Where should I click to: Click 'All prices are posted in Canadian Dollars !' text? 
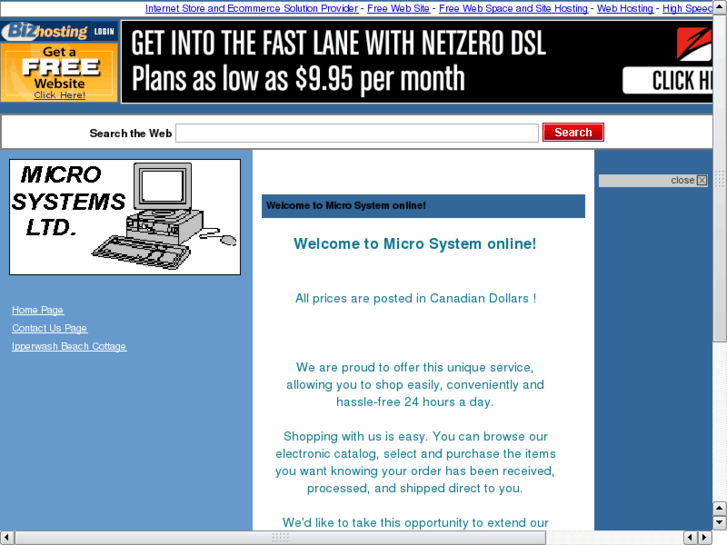(416, 298)
